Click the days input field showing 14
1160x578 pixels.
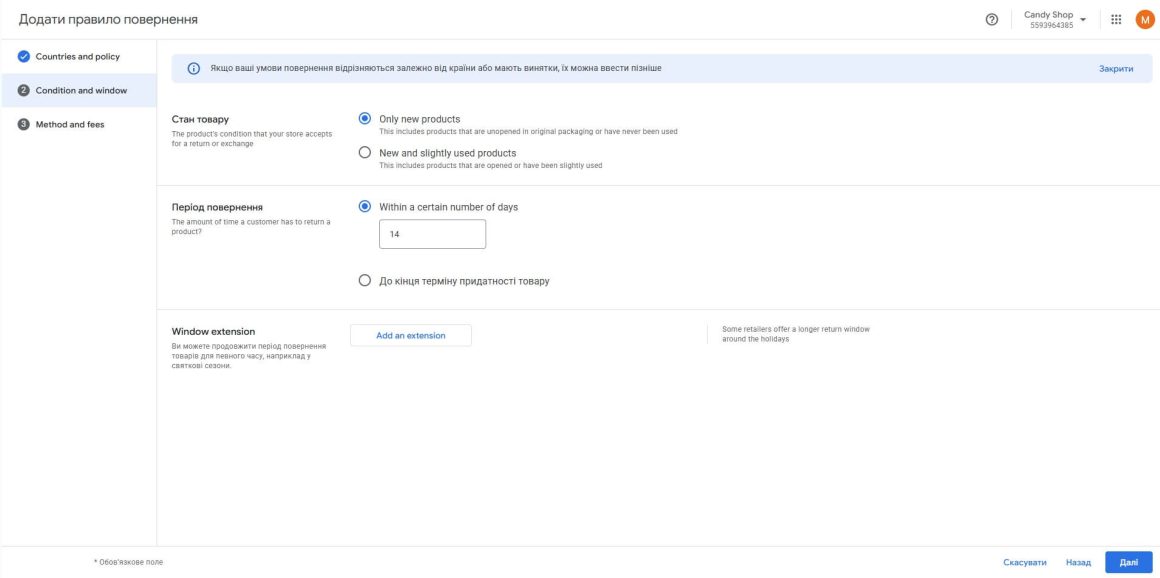[432, 234]
